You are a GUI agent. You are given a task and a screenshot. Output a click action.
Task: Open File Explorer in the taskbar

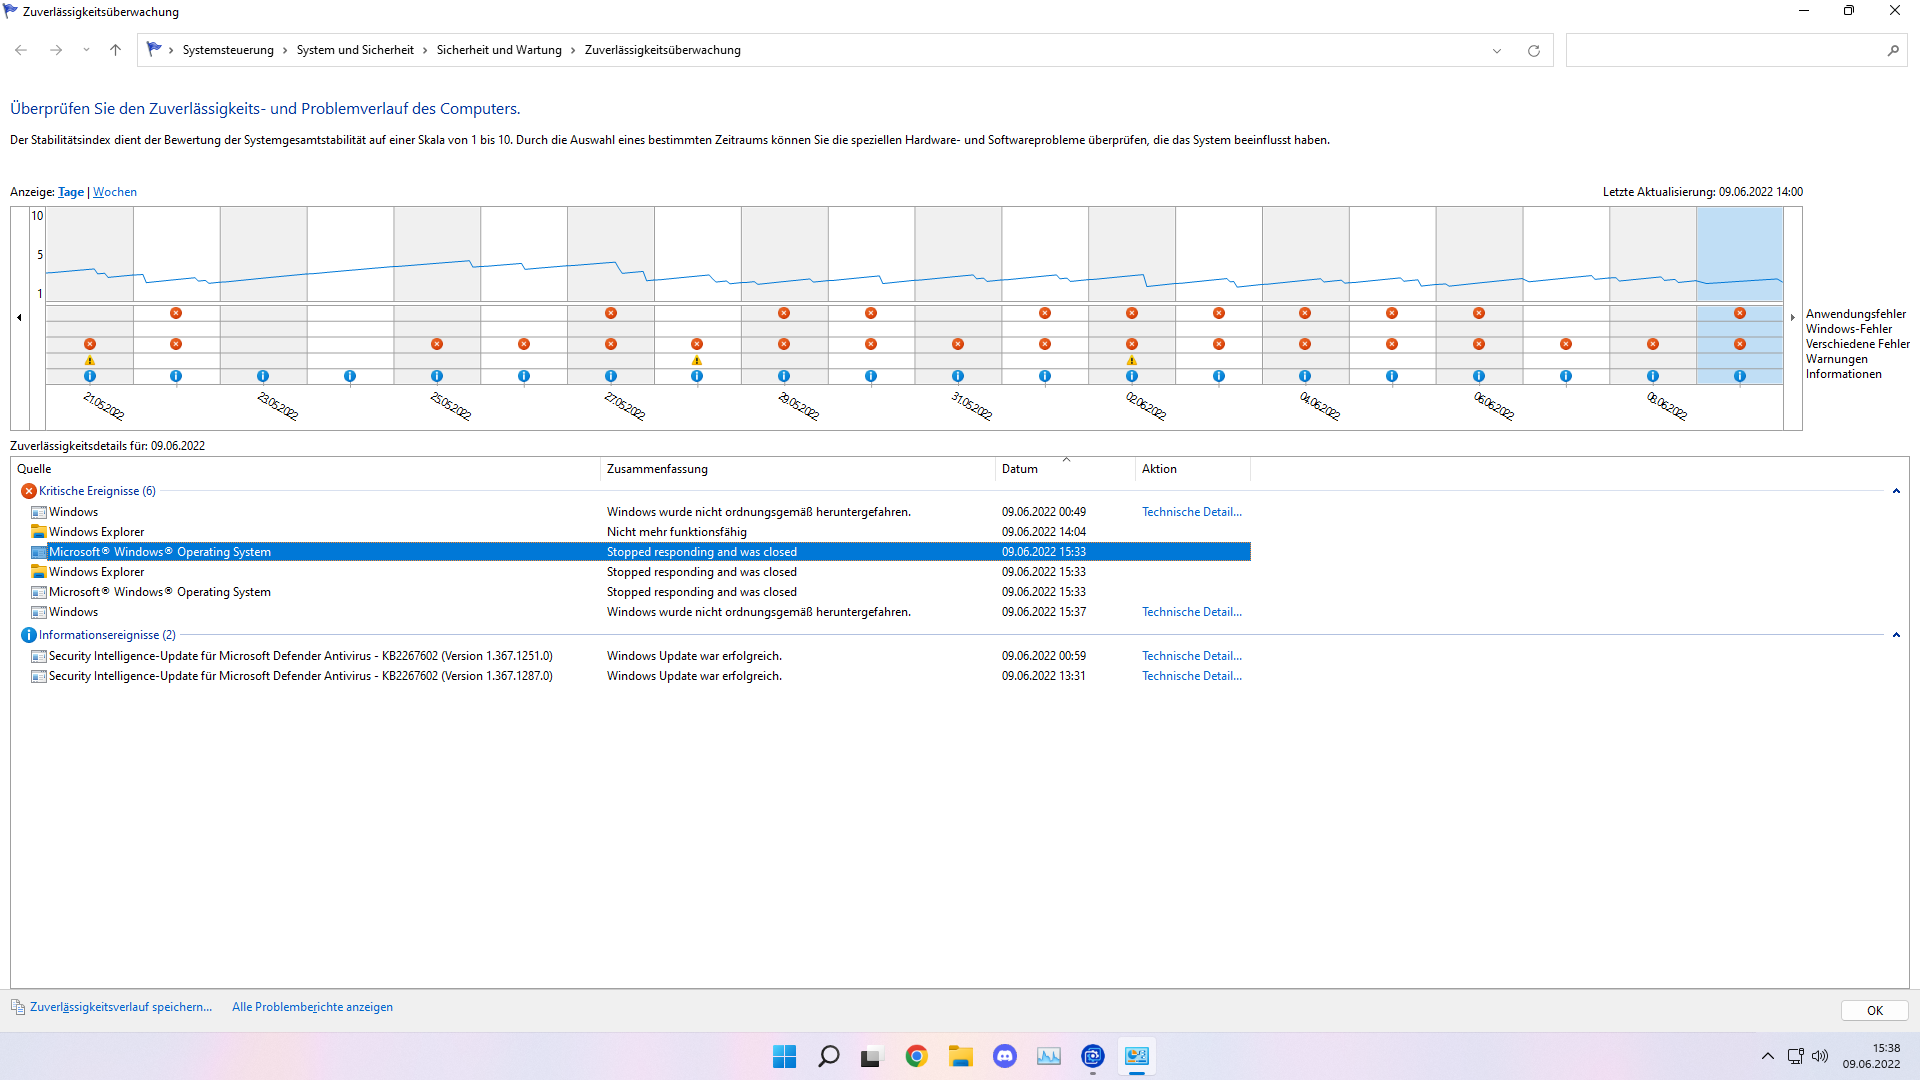[960, 1056]
